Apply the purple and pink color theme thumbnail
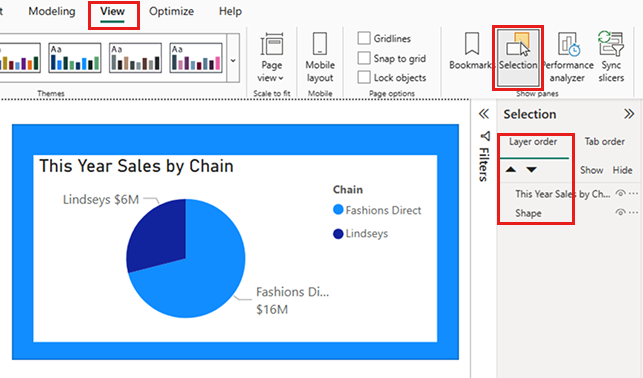This screenshot has height=378, width=643. [196, 58]
